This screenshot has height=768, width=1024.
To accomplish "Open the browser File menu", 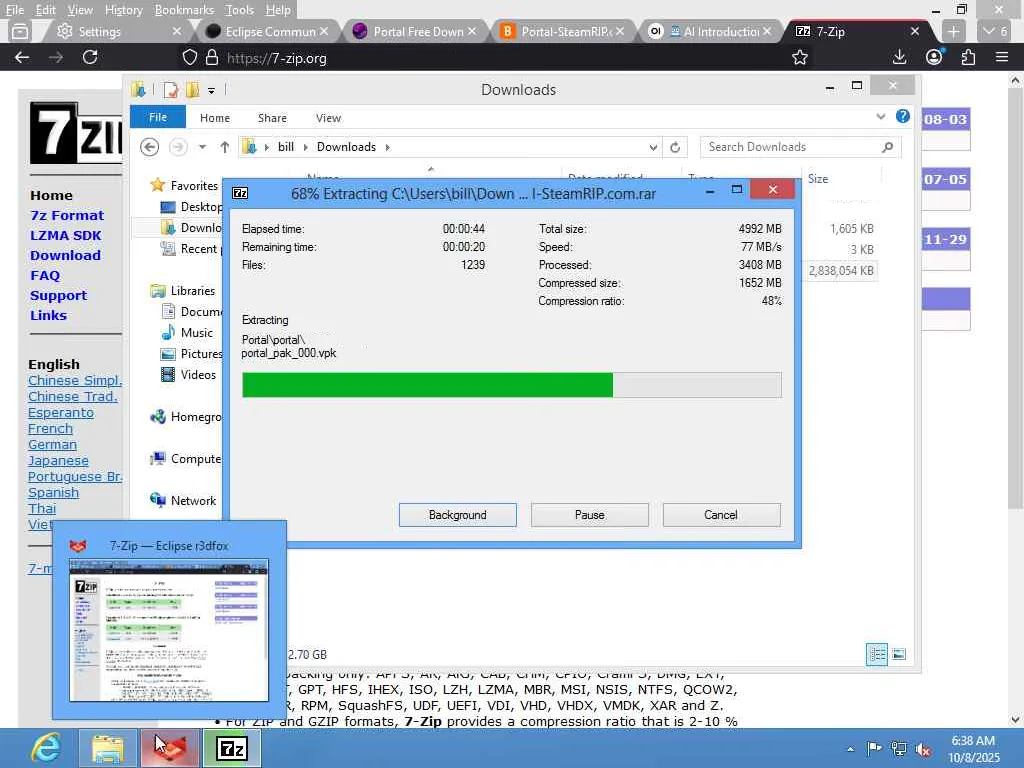I will 14,10.
